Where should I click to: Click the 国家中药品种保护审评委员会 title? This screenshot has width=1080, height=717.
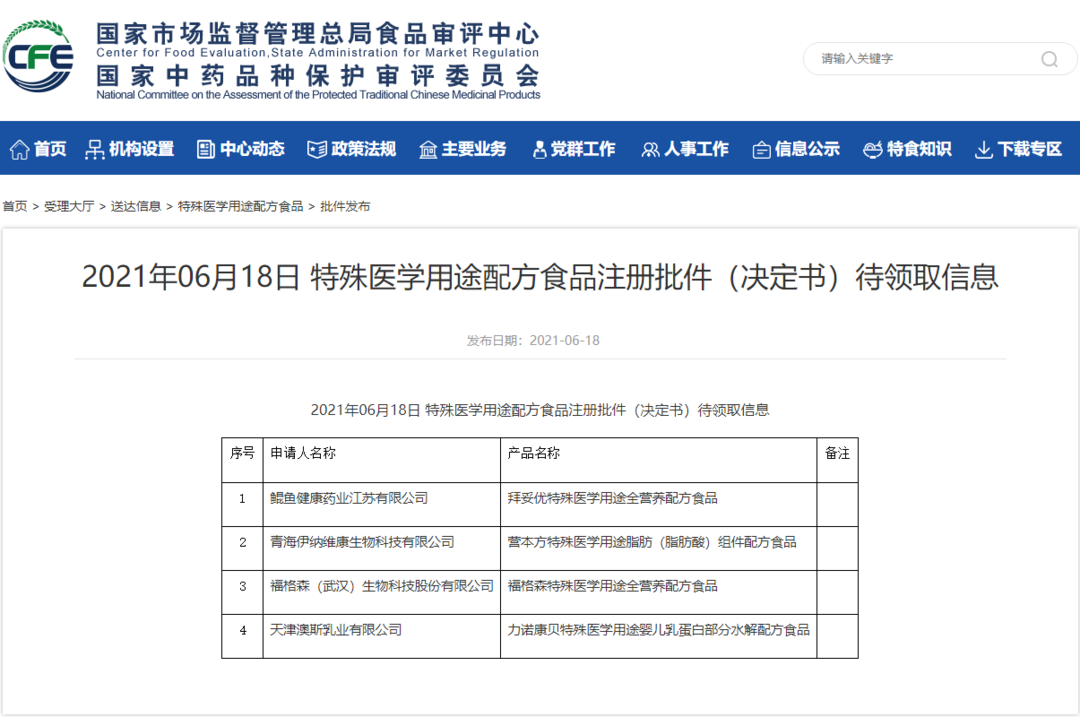(318, 76)
